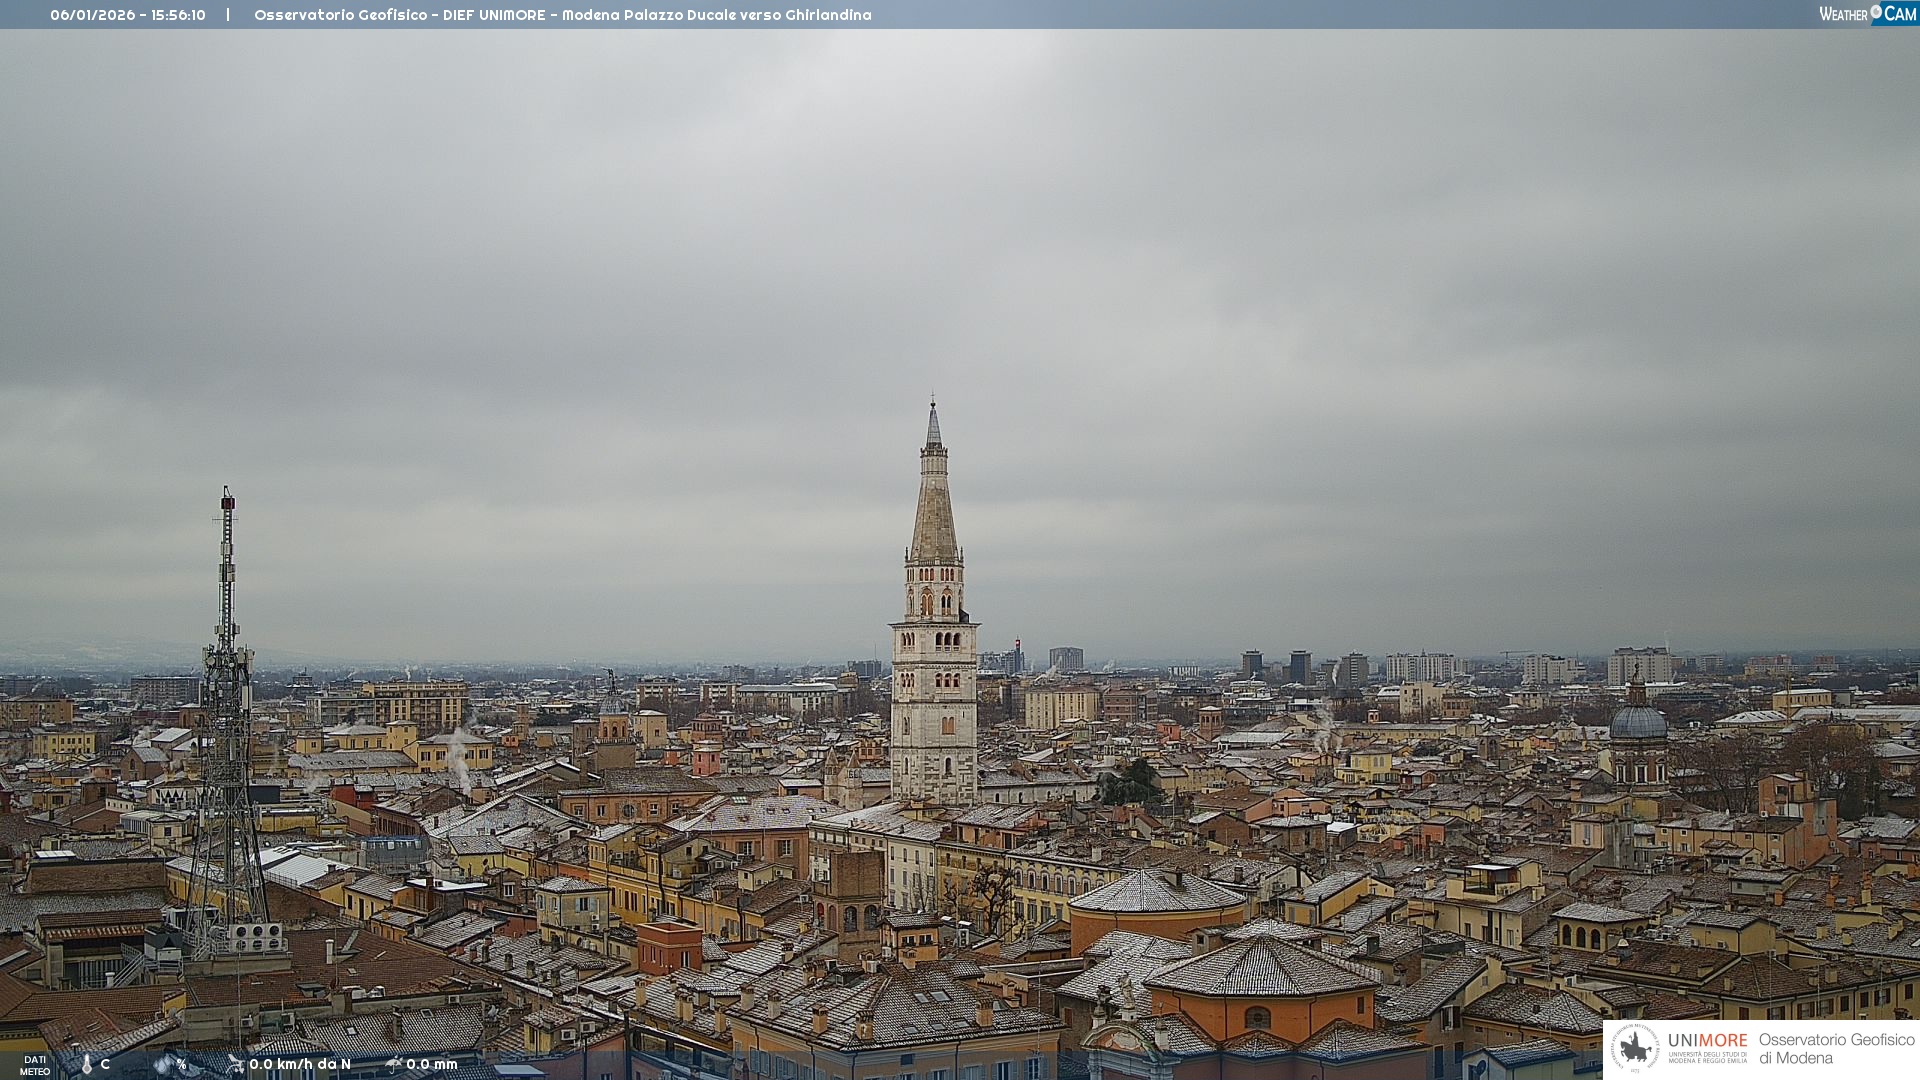Click the UNIMORE horseman seal emblem
The height and width of the screenshot is (1080, 1920).
click(1635, 1048)
